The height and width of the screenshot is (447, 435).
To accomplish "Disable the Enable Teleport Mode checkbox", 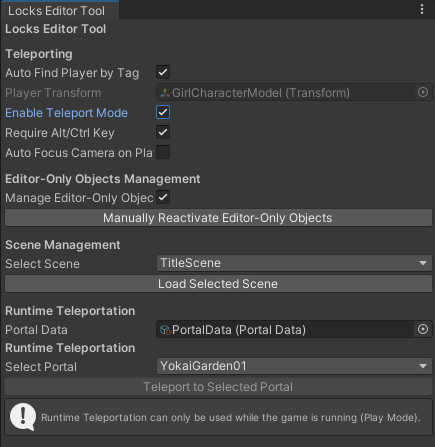I will coord(163,112).
